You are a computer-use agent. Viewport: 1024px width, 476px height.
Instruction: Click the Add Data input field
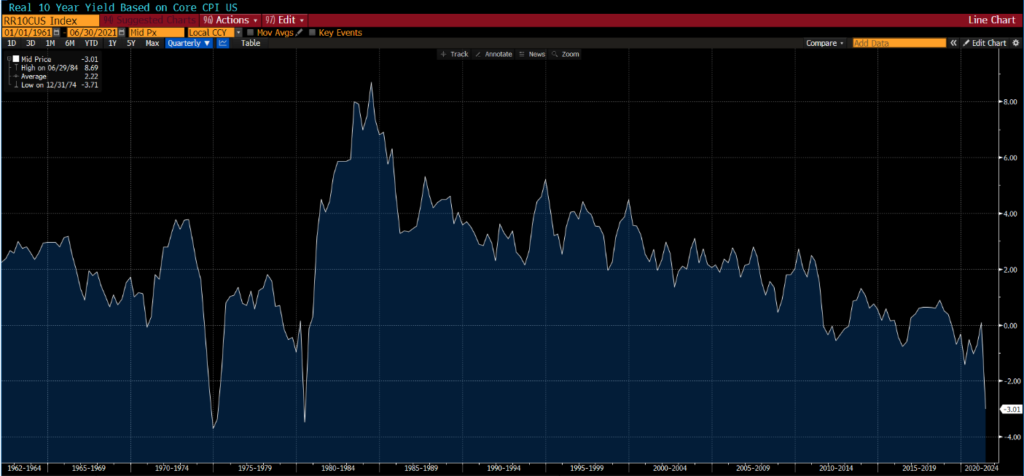(898, 43)
